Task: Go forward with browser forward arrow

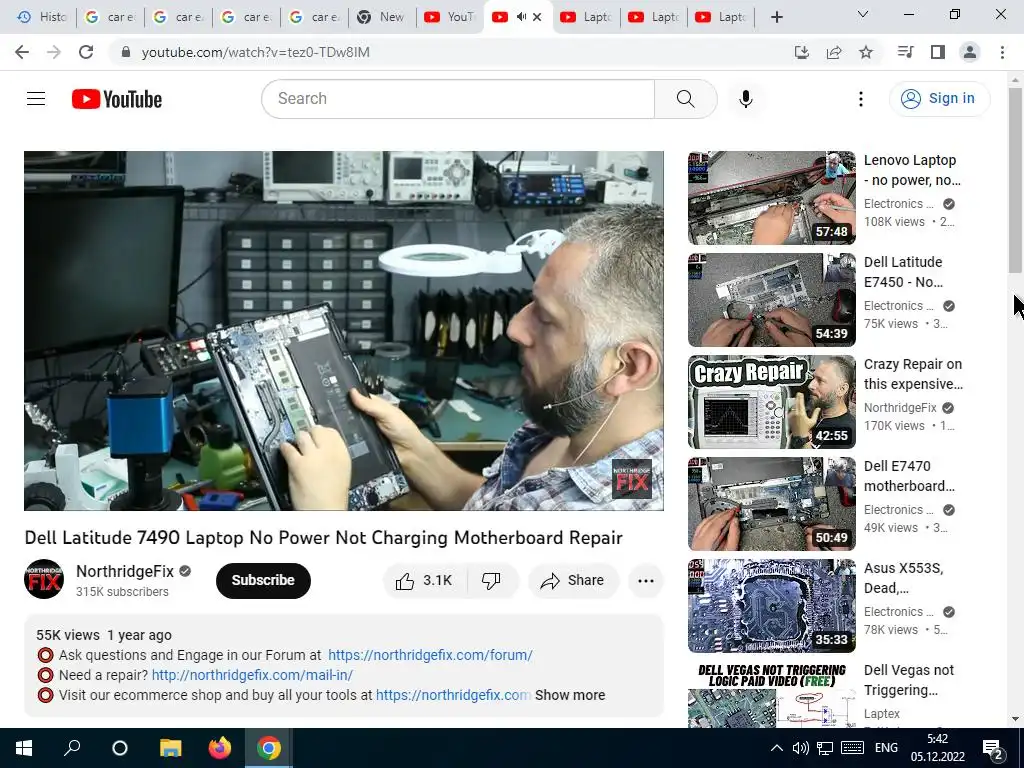Action: 54,52
